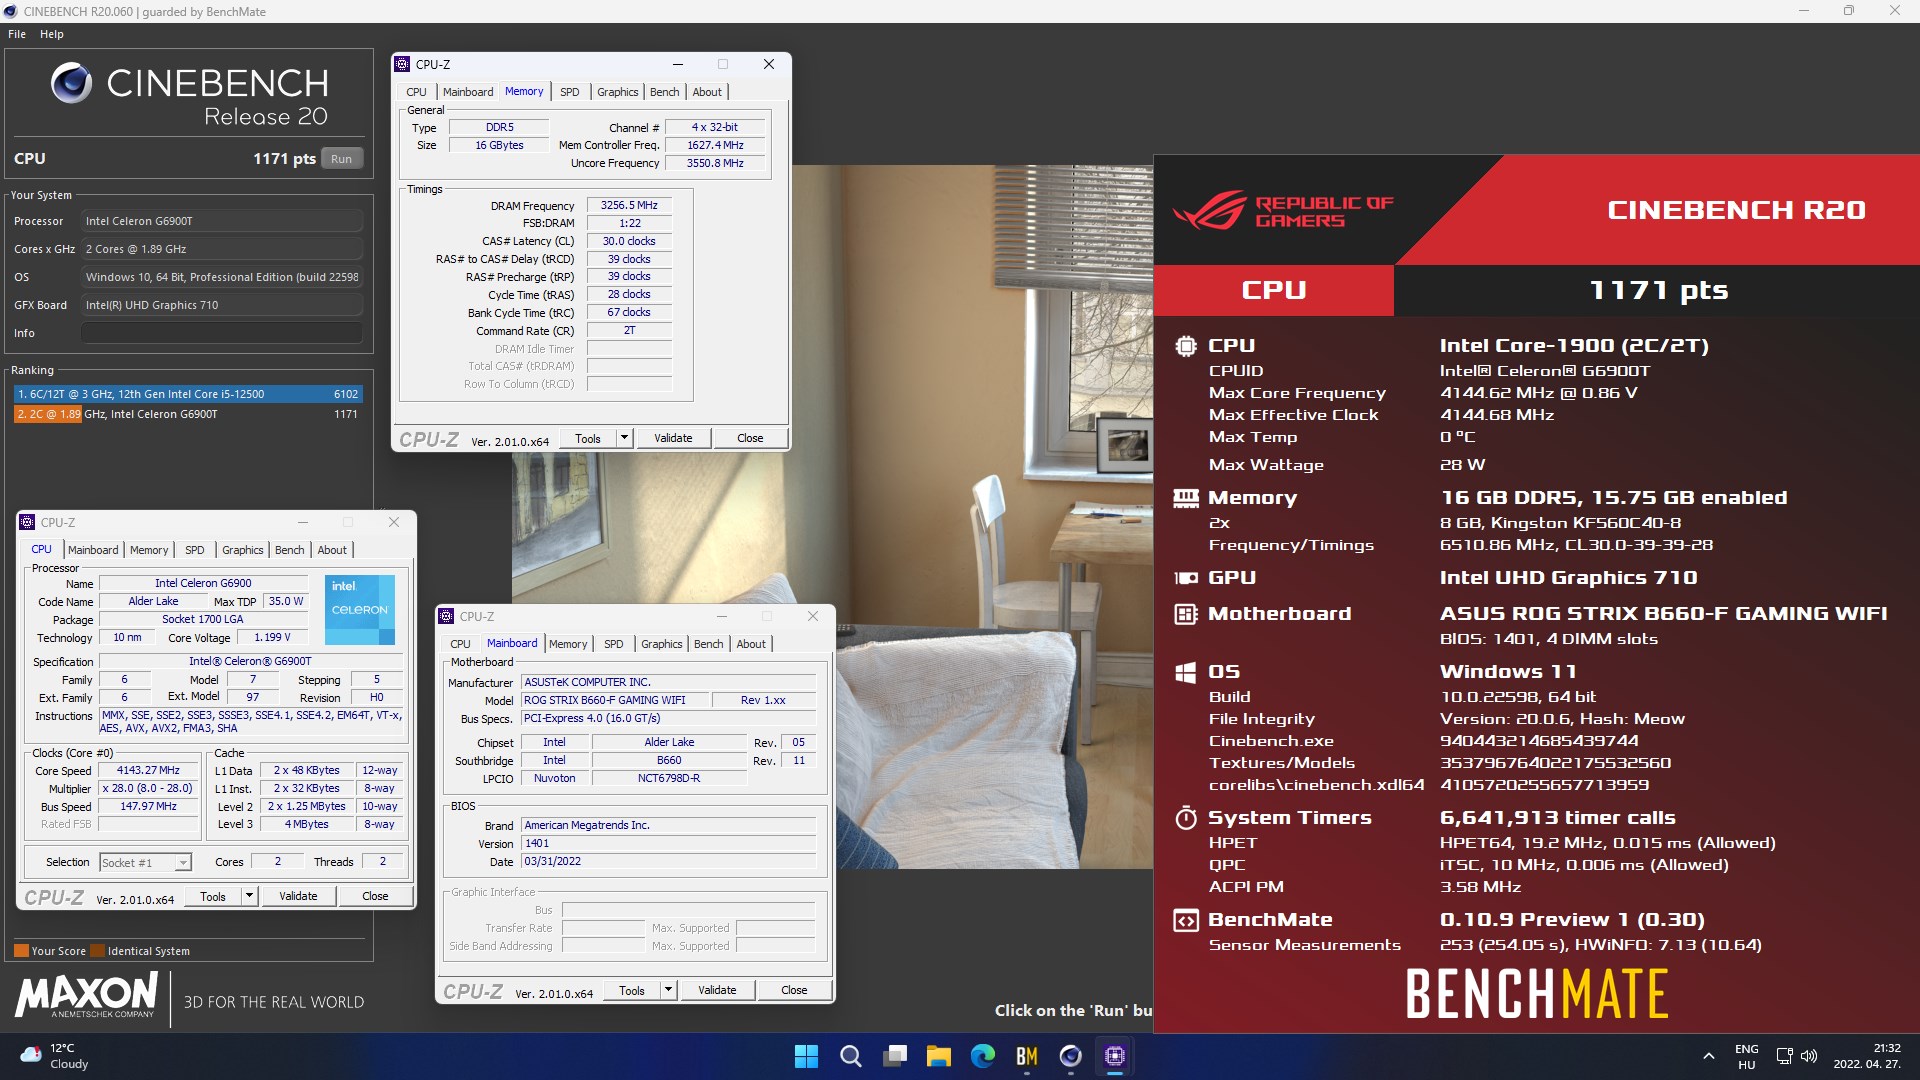1920x1080 pixels.
Task: Expand Tools dropdown in Memory window
Action: (624, 438)
